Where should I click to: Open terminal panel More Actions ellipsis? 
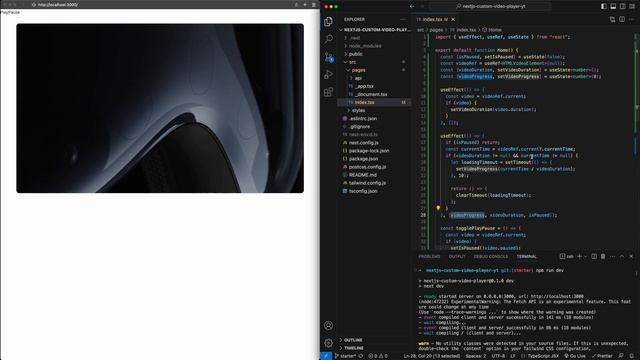[612, 256]
